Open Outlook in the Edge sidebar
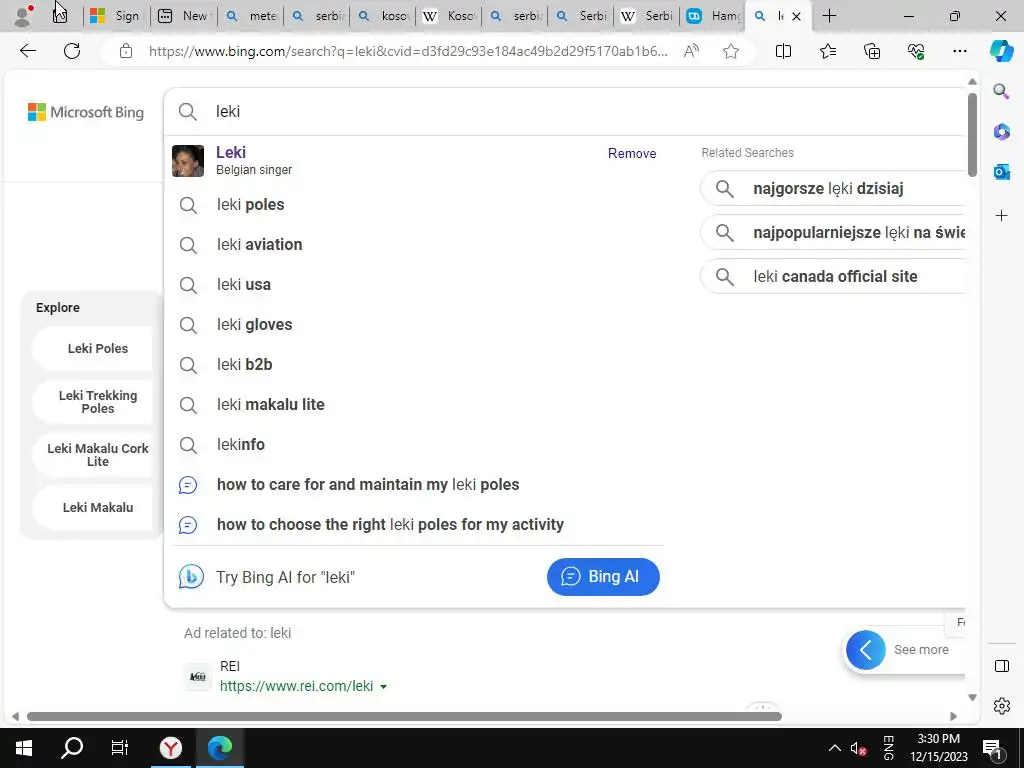The height and width of the screenshot is (768, 1024). [1001, 172]
